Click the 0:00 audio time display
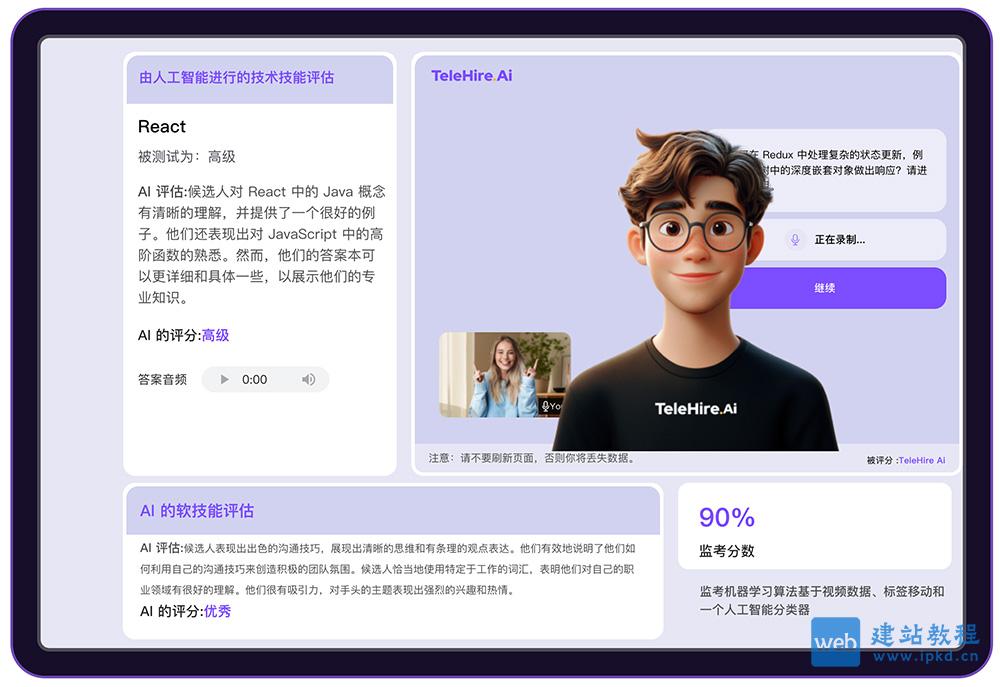This screenshot has height=687, width=1000. click(254, 380)
